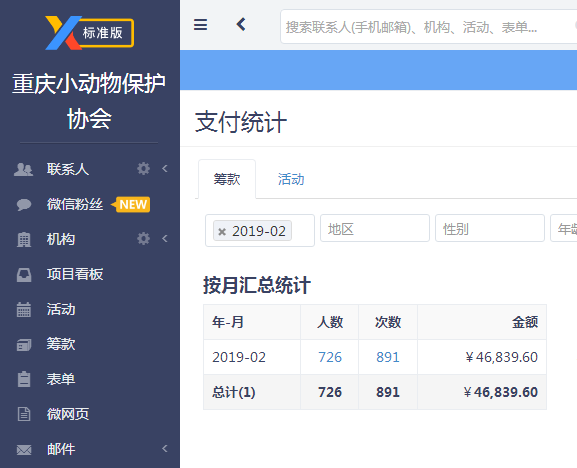Toggle the hamburger menu icon

click(201, 25)
